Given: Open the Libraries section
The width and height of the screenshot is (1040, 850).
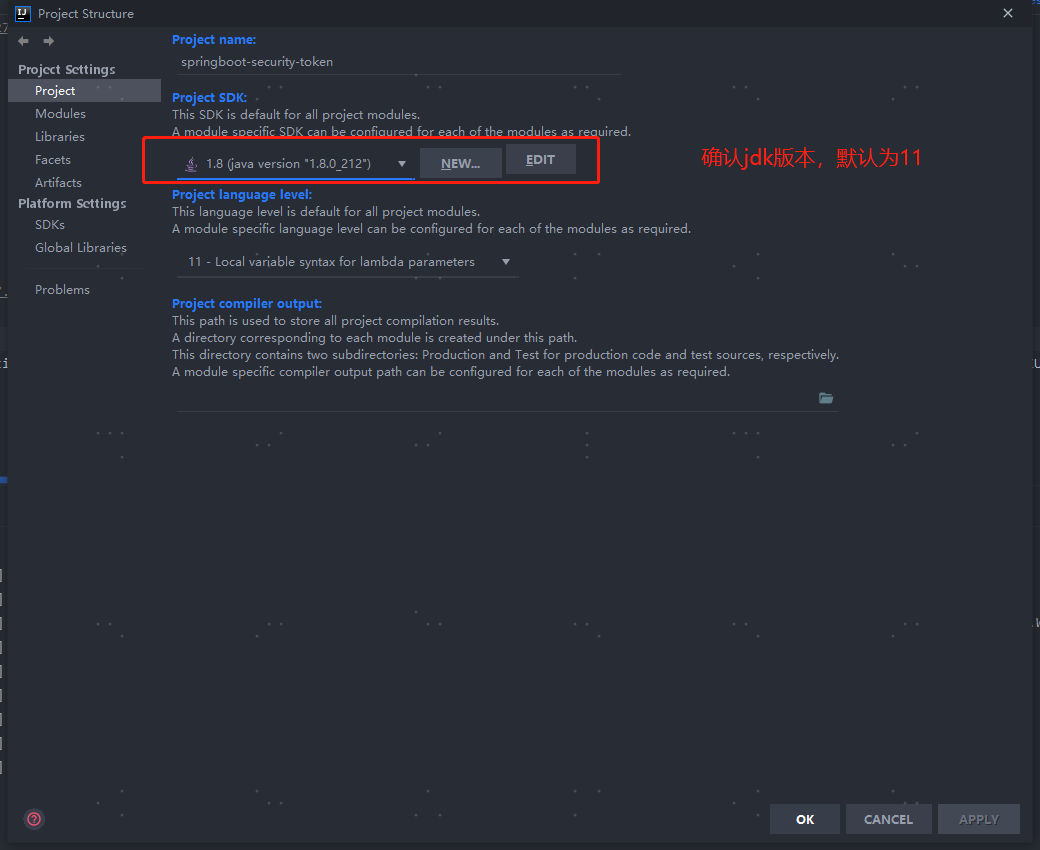Looking at the screenshot, I should tap(60, 137).
